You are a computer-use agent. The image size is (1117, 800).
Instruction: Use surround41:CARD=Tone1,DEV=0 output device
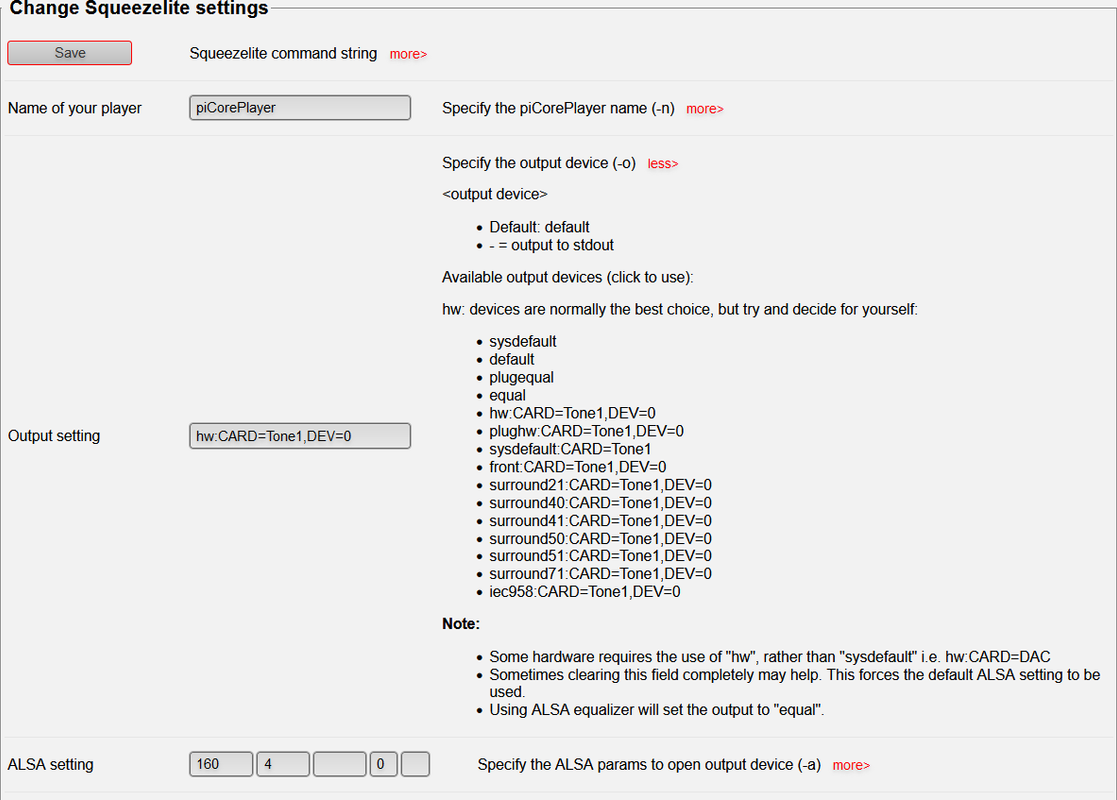(x=601, y=521)
